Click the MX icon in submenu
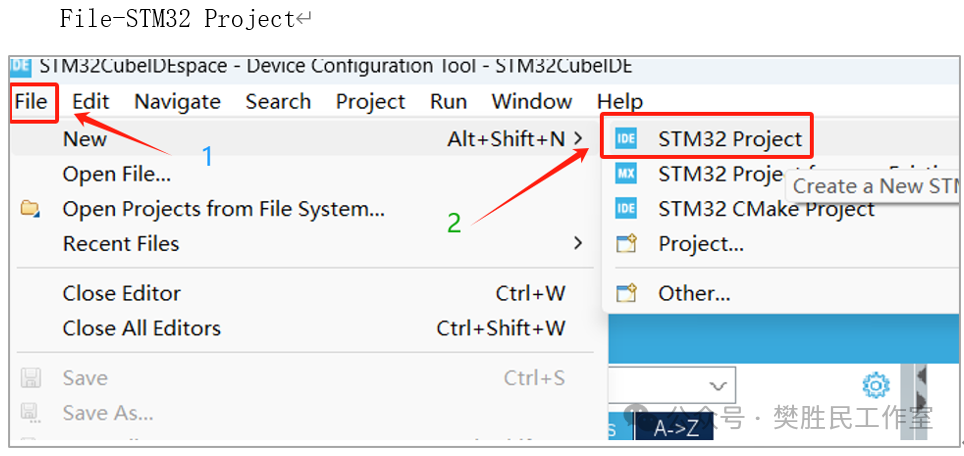 pos(626,175)
